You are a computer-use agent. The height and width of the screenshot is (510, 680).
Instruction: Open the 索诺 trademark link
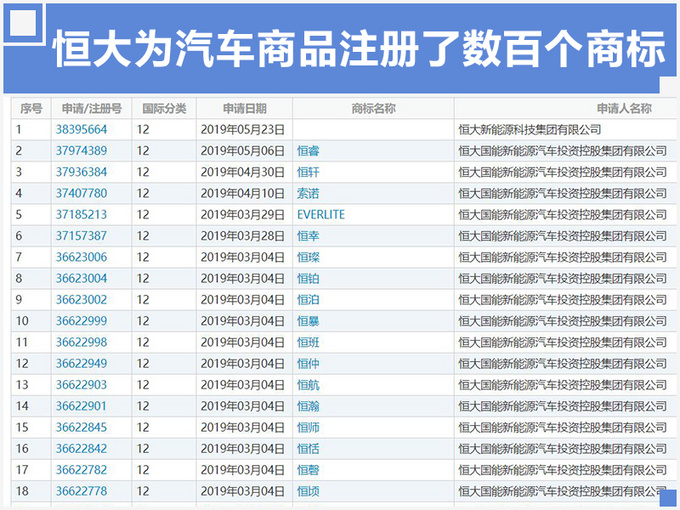pos(308,193)
